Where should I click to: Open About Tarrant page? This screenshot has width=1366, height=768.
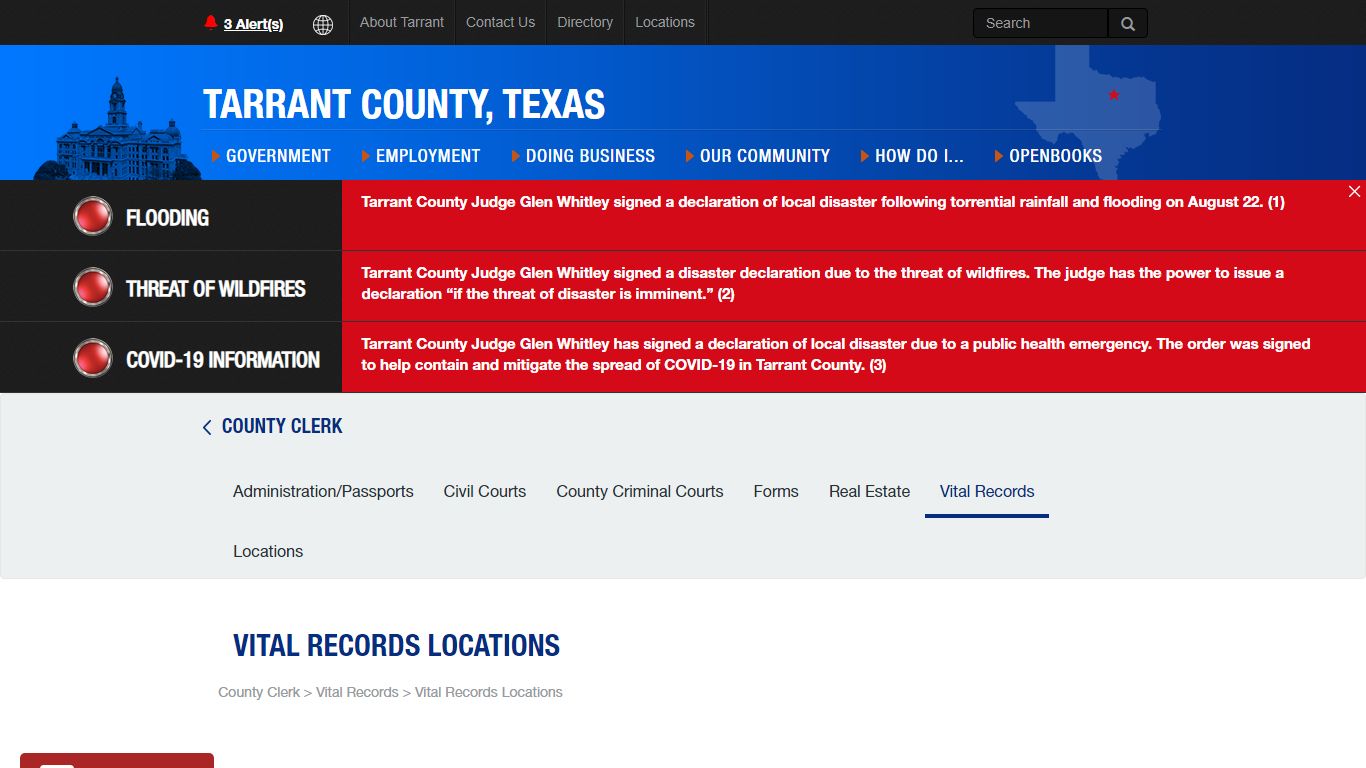tap(402, 22)
